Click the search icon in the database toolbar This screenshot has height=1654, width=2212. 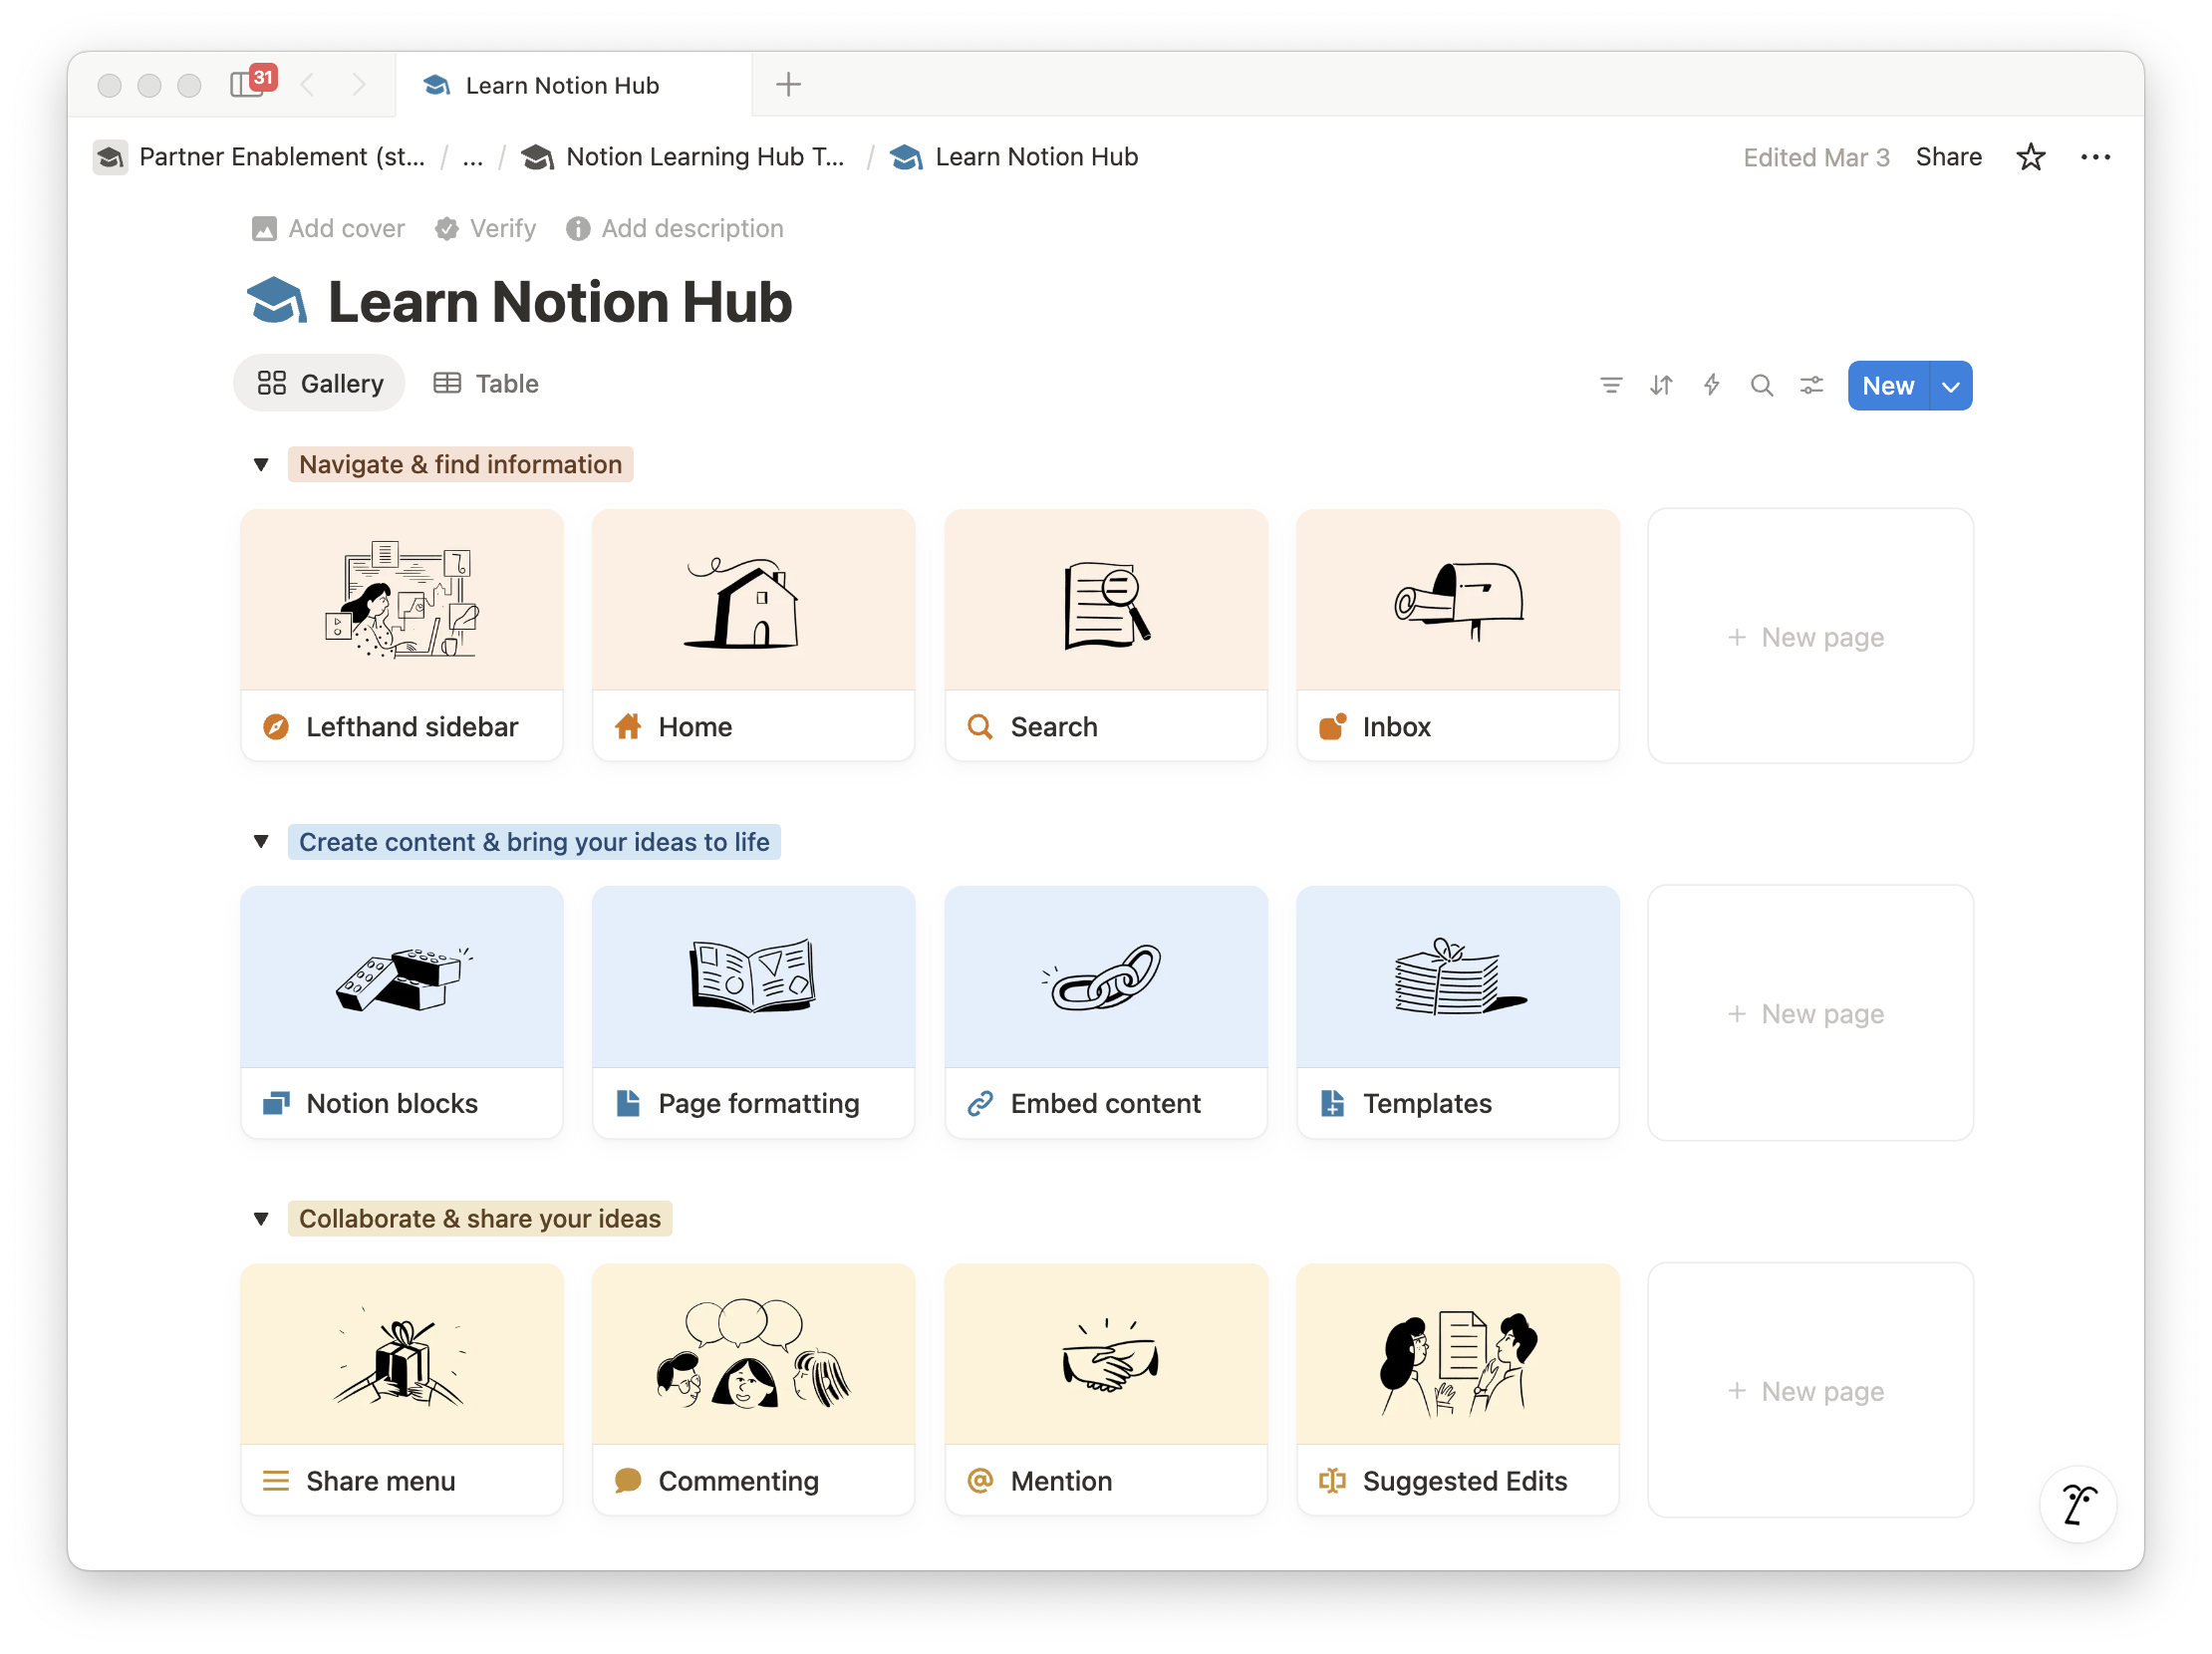[1762, 385]
